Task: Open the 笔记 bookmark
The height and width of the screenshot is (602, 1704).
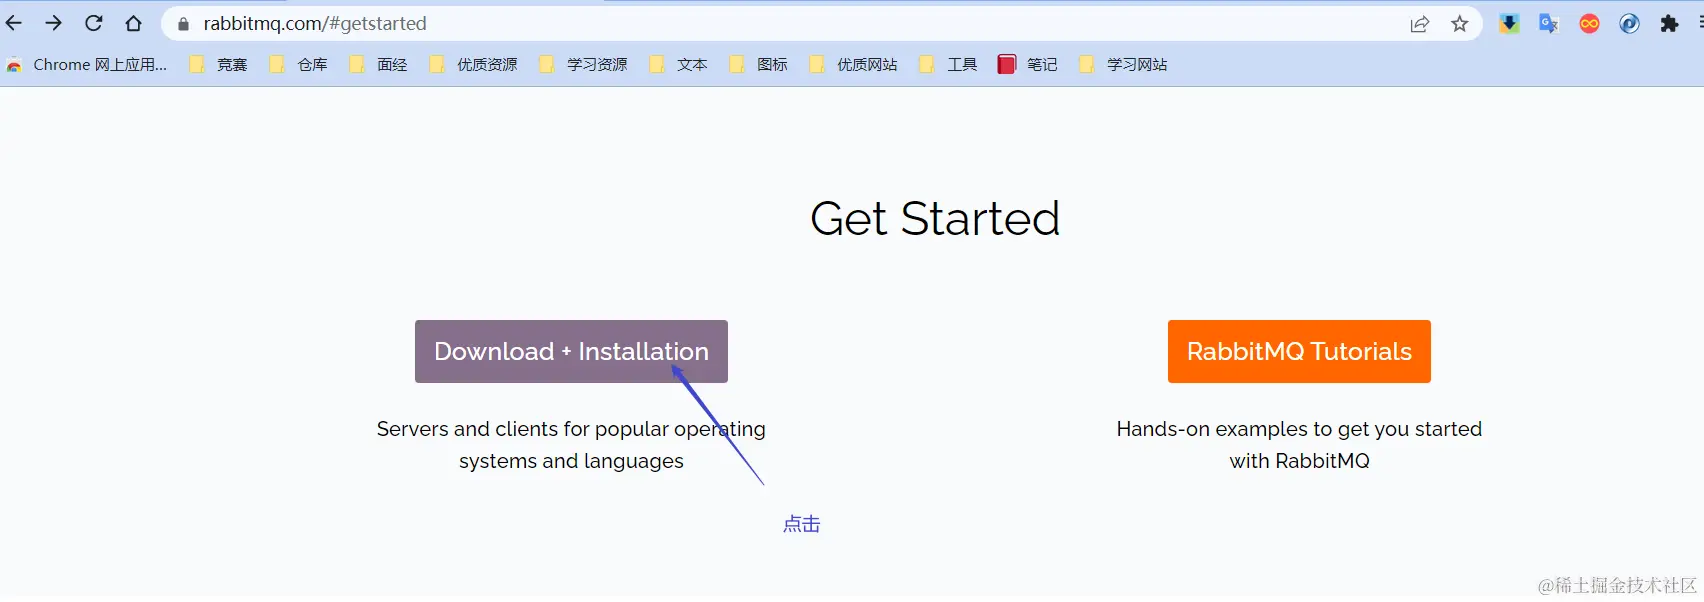Action: pos(1028,65)
